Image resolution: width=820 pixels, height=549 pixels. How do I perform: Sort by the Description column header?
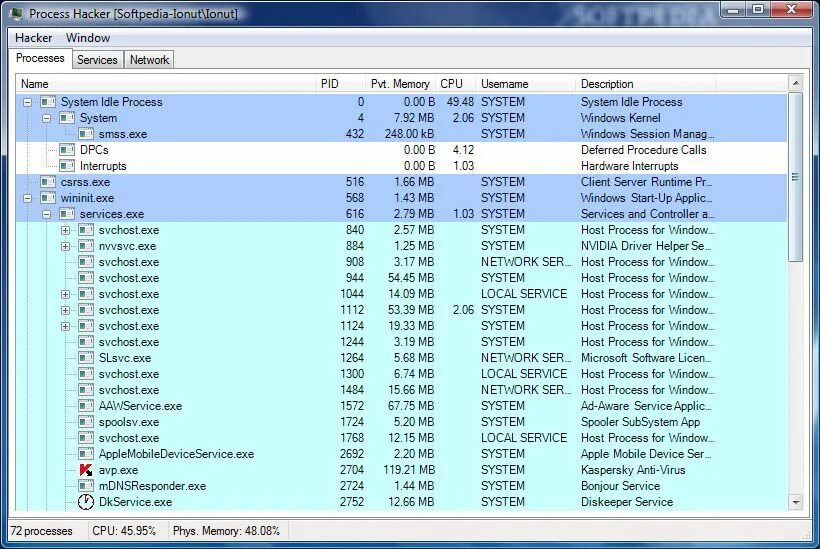tap(645, 84)
